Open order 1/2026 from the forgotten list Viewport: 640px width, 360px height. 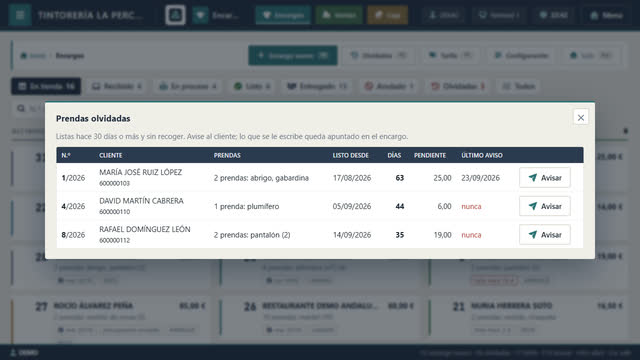coord(73,178)
